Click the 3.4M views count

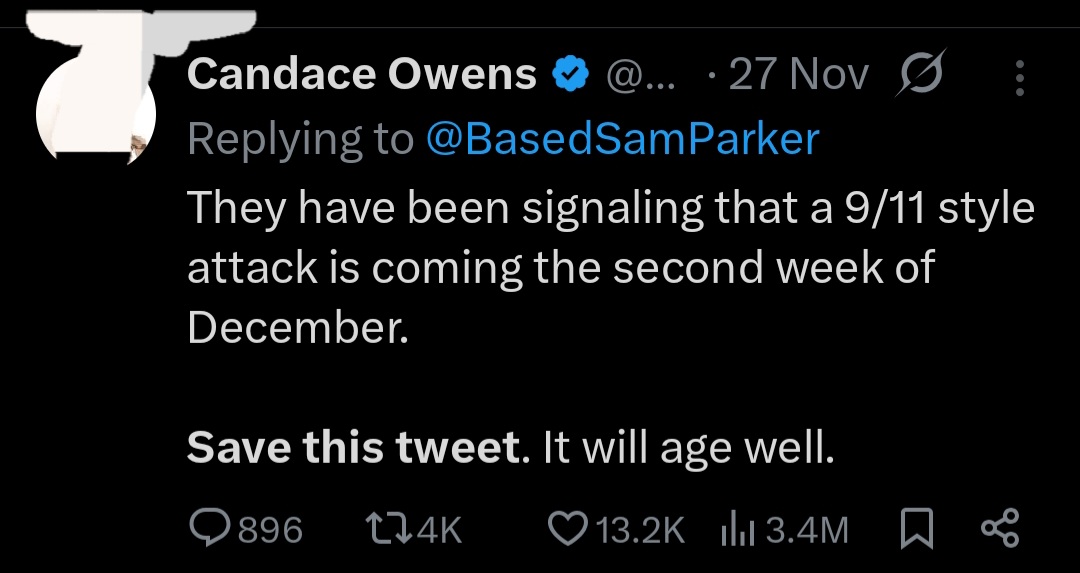coord(806,529)
